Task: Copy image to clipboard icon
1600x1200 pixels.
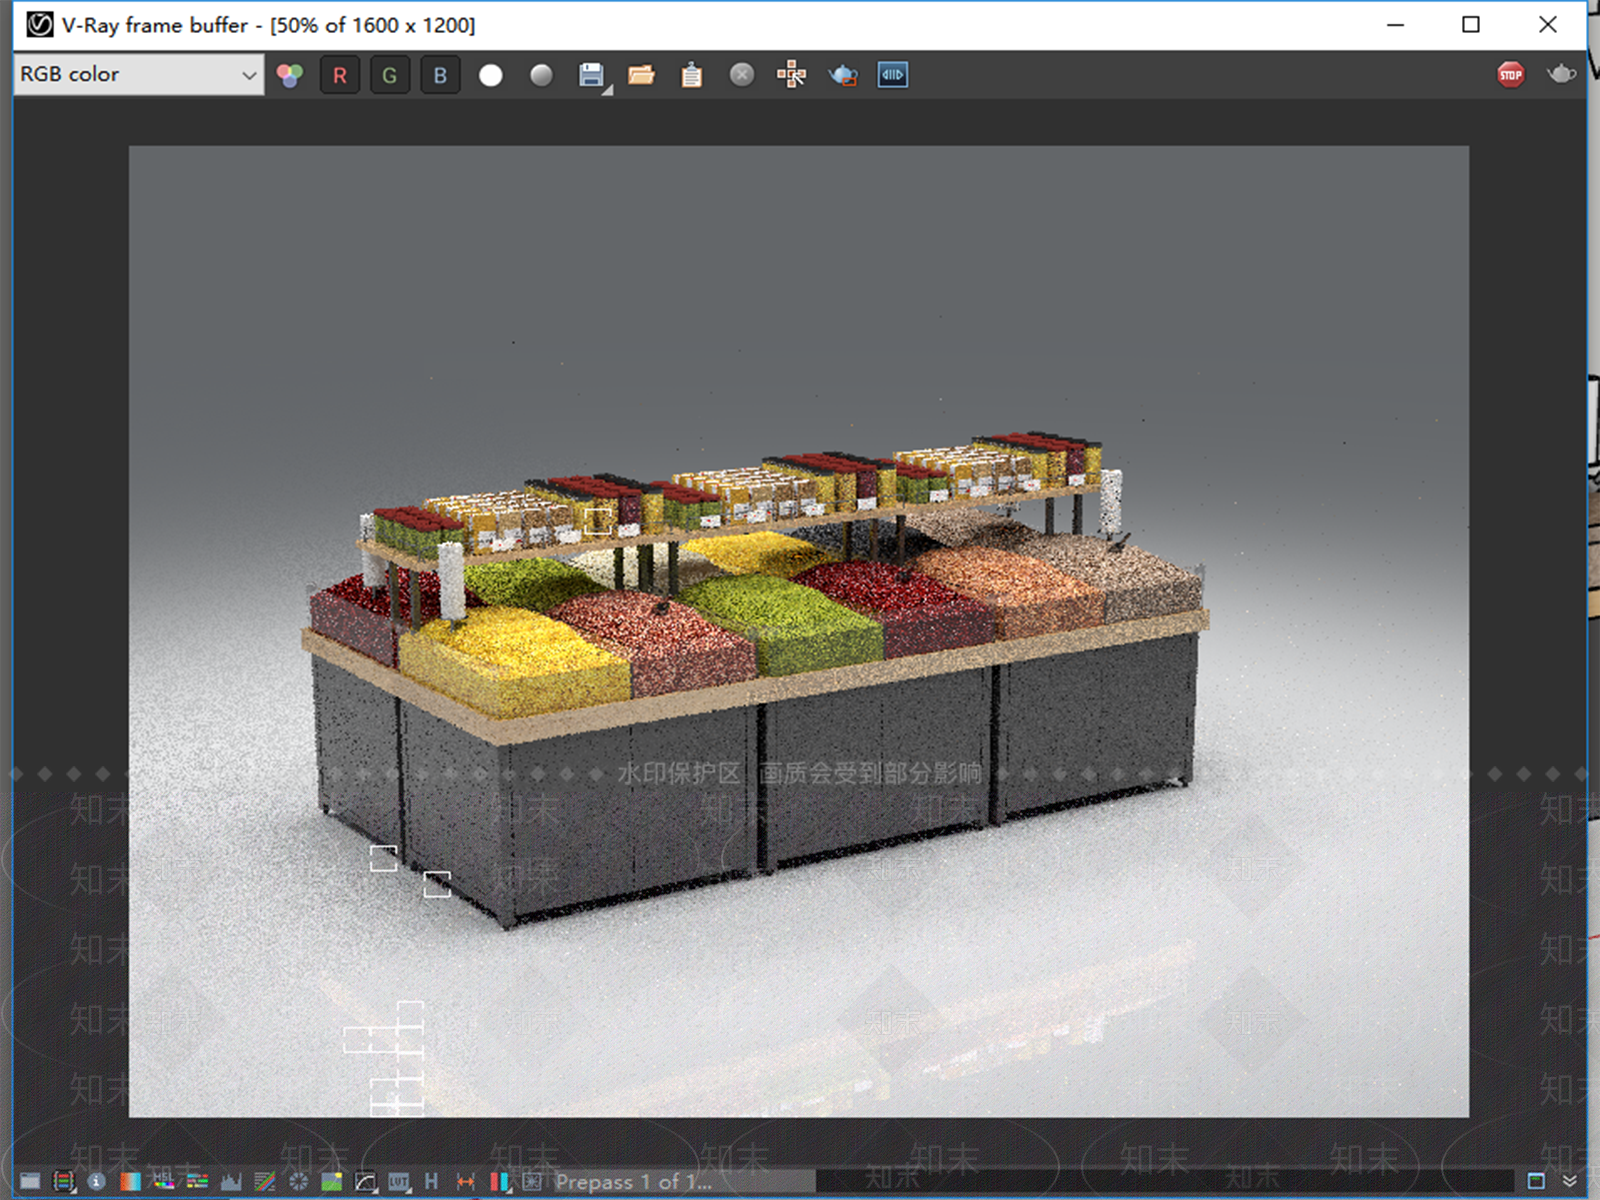Action: [x=691, y=75]
